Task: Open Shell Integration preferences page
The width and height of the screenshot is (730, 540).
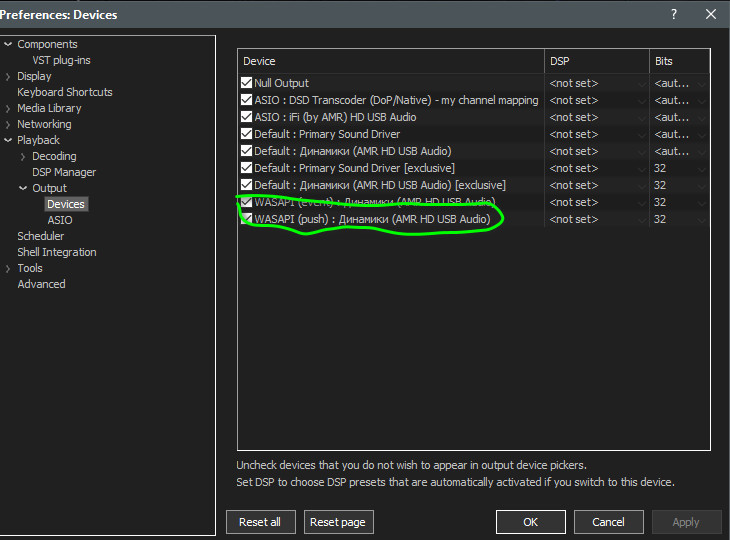Action: pos(57,252)
